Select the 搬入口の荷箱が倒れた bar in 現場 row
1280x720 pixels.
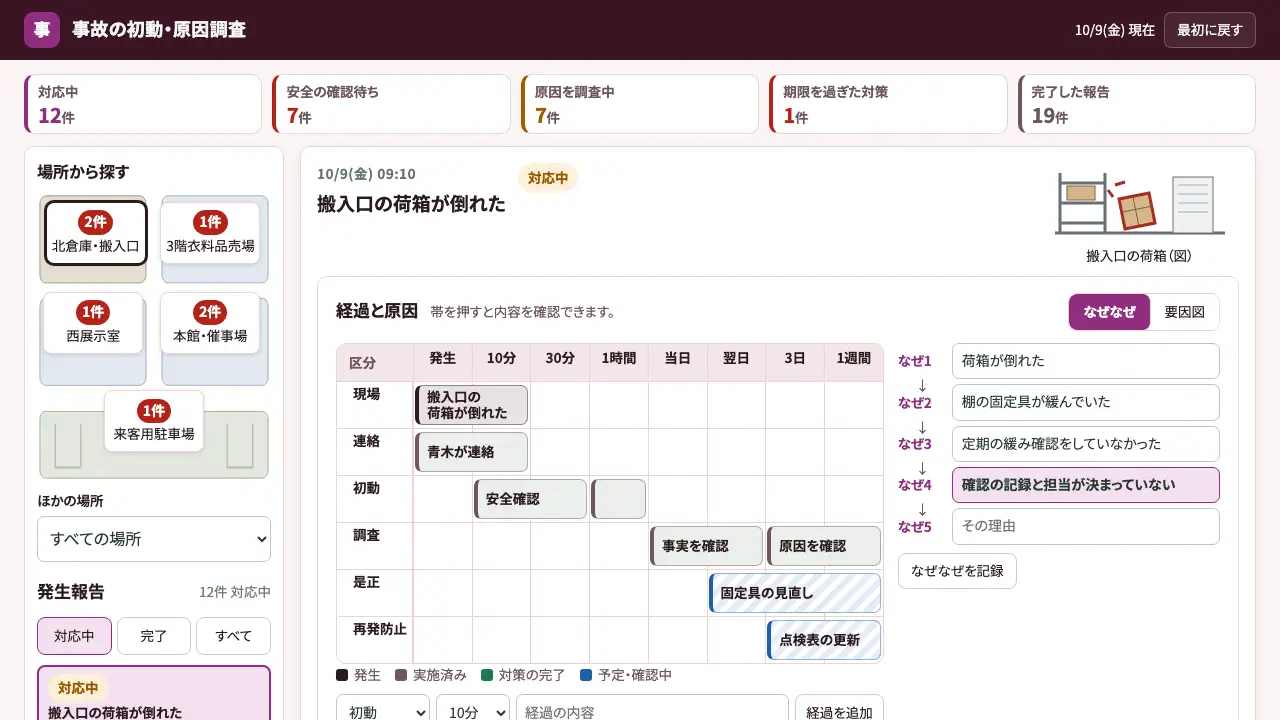click(x=471, y=405)
